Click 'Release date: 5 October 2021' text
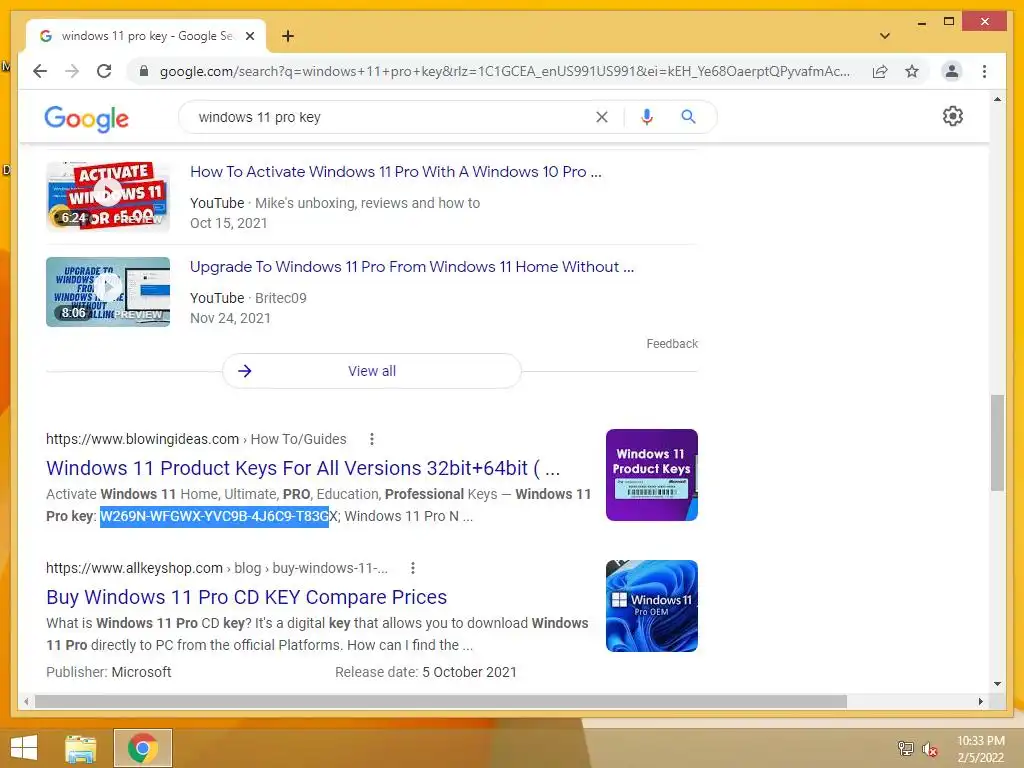The height and width of the screenshot is (768, 1024). [426, 672]
